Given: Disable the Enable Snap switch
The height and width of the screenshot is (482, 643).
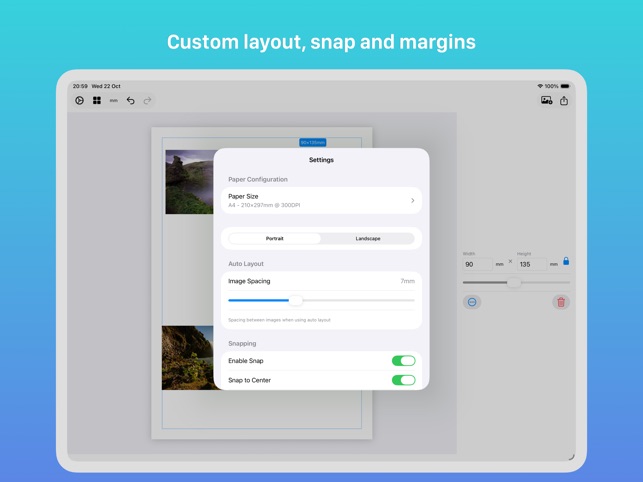Looking at the screenshot, I should (x=403, y=361).
